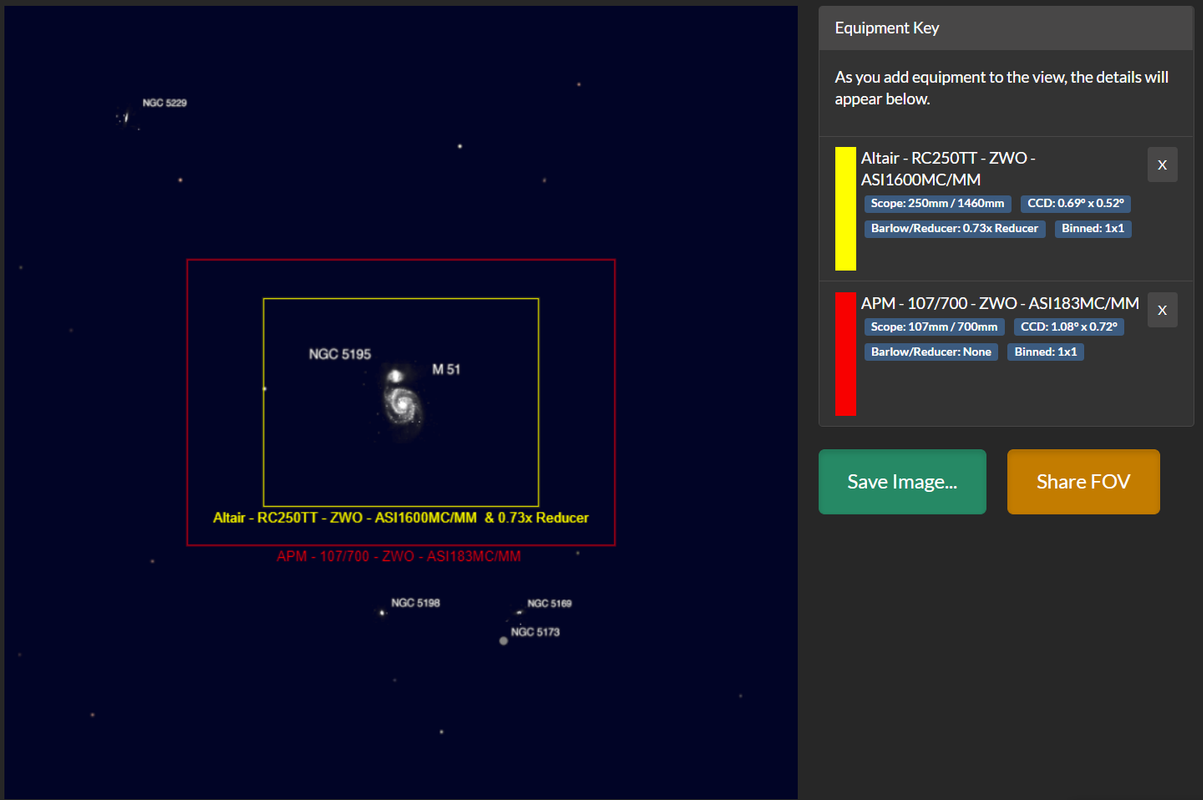The height and width of the screenshot is (800, 1203).
Task: Click the CCD: 0.69° x 0.52° tag
Action: pos(1075,203)
